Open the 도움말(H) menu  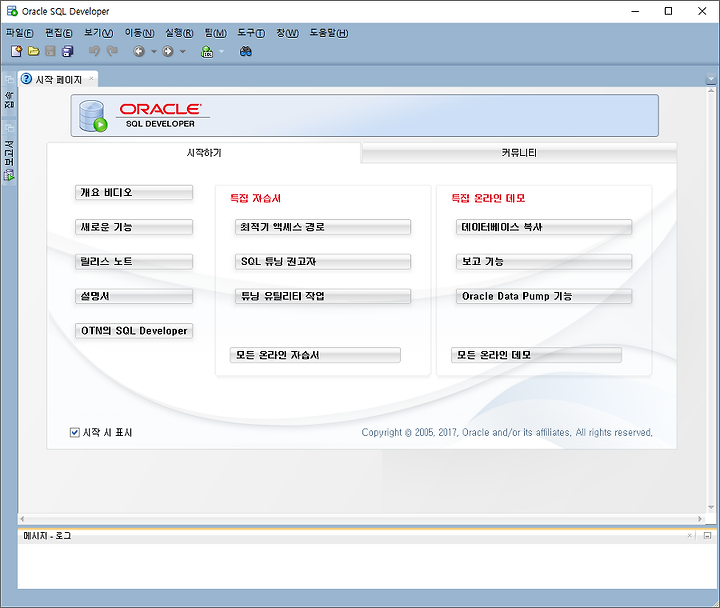329,33
